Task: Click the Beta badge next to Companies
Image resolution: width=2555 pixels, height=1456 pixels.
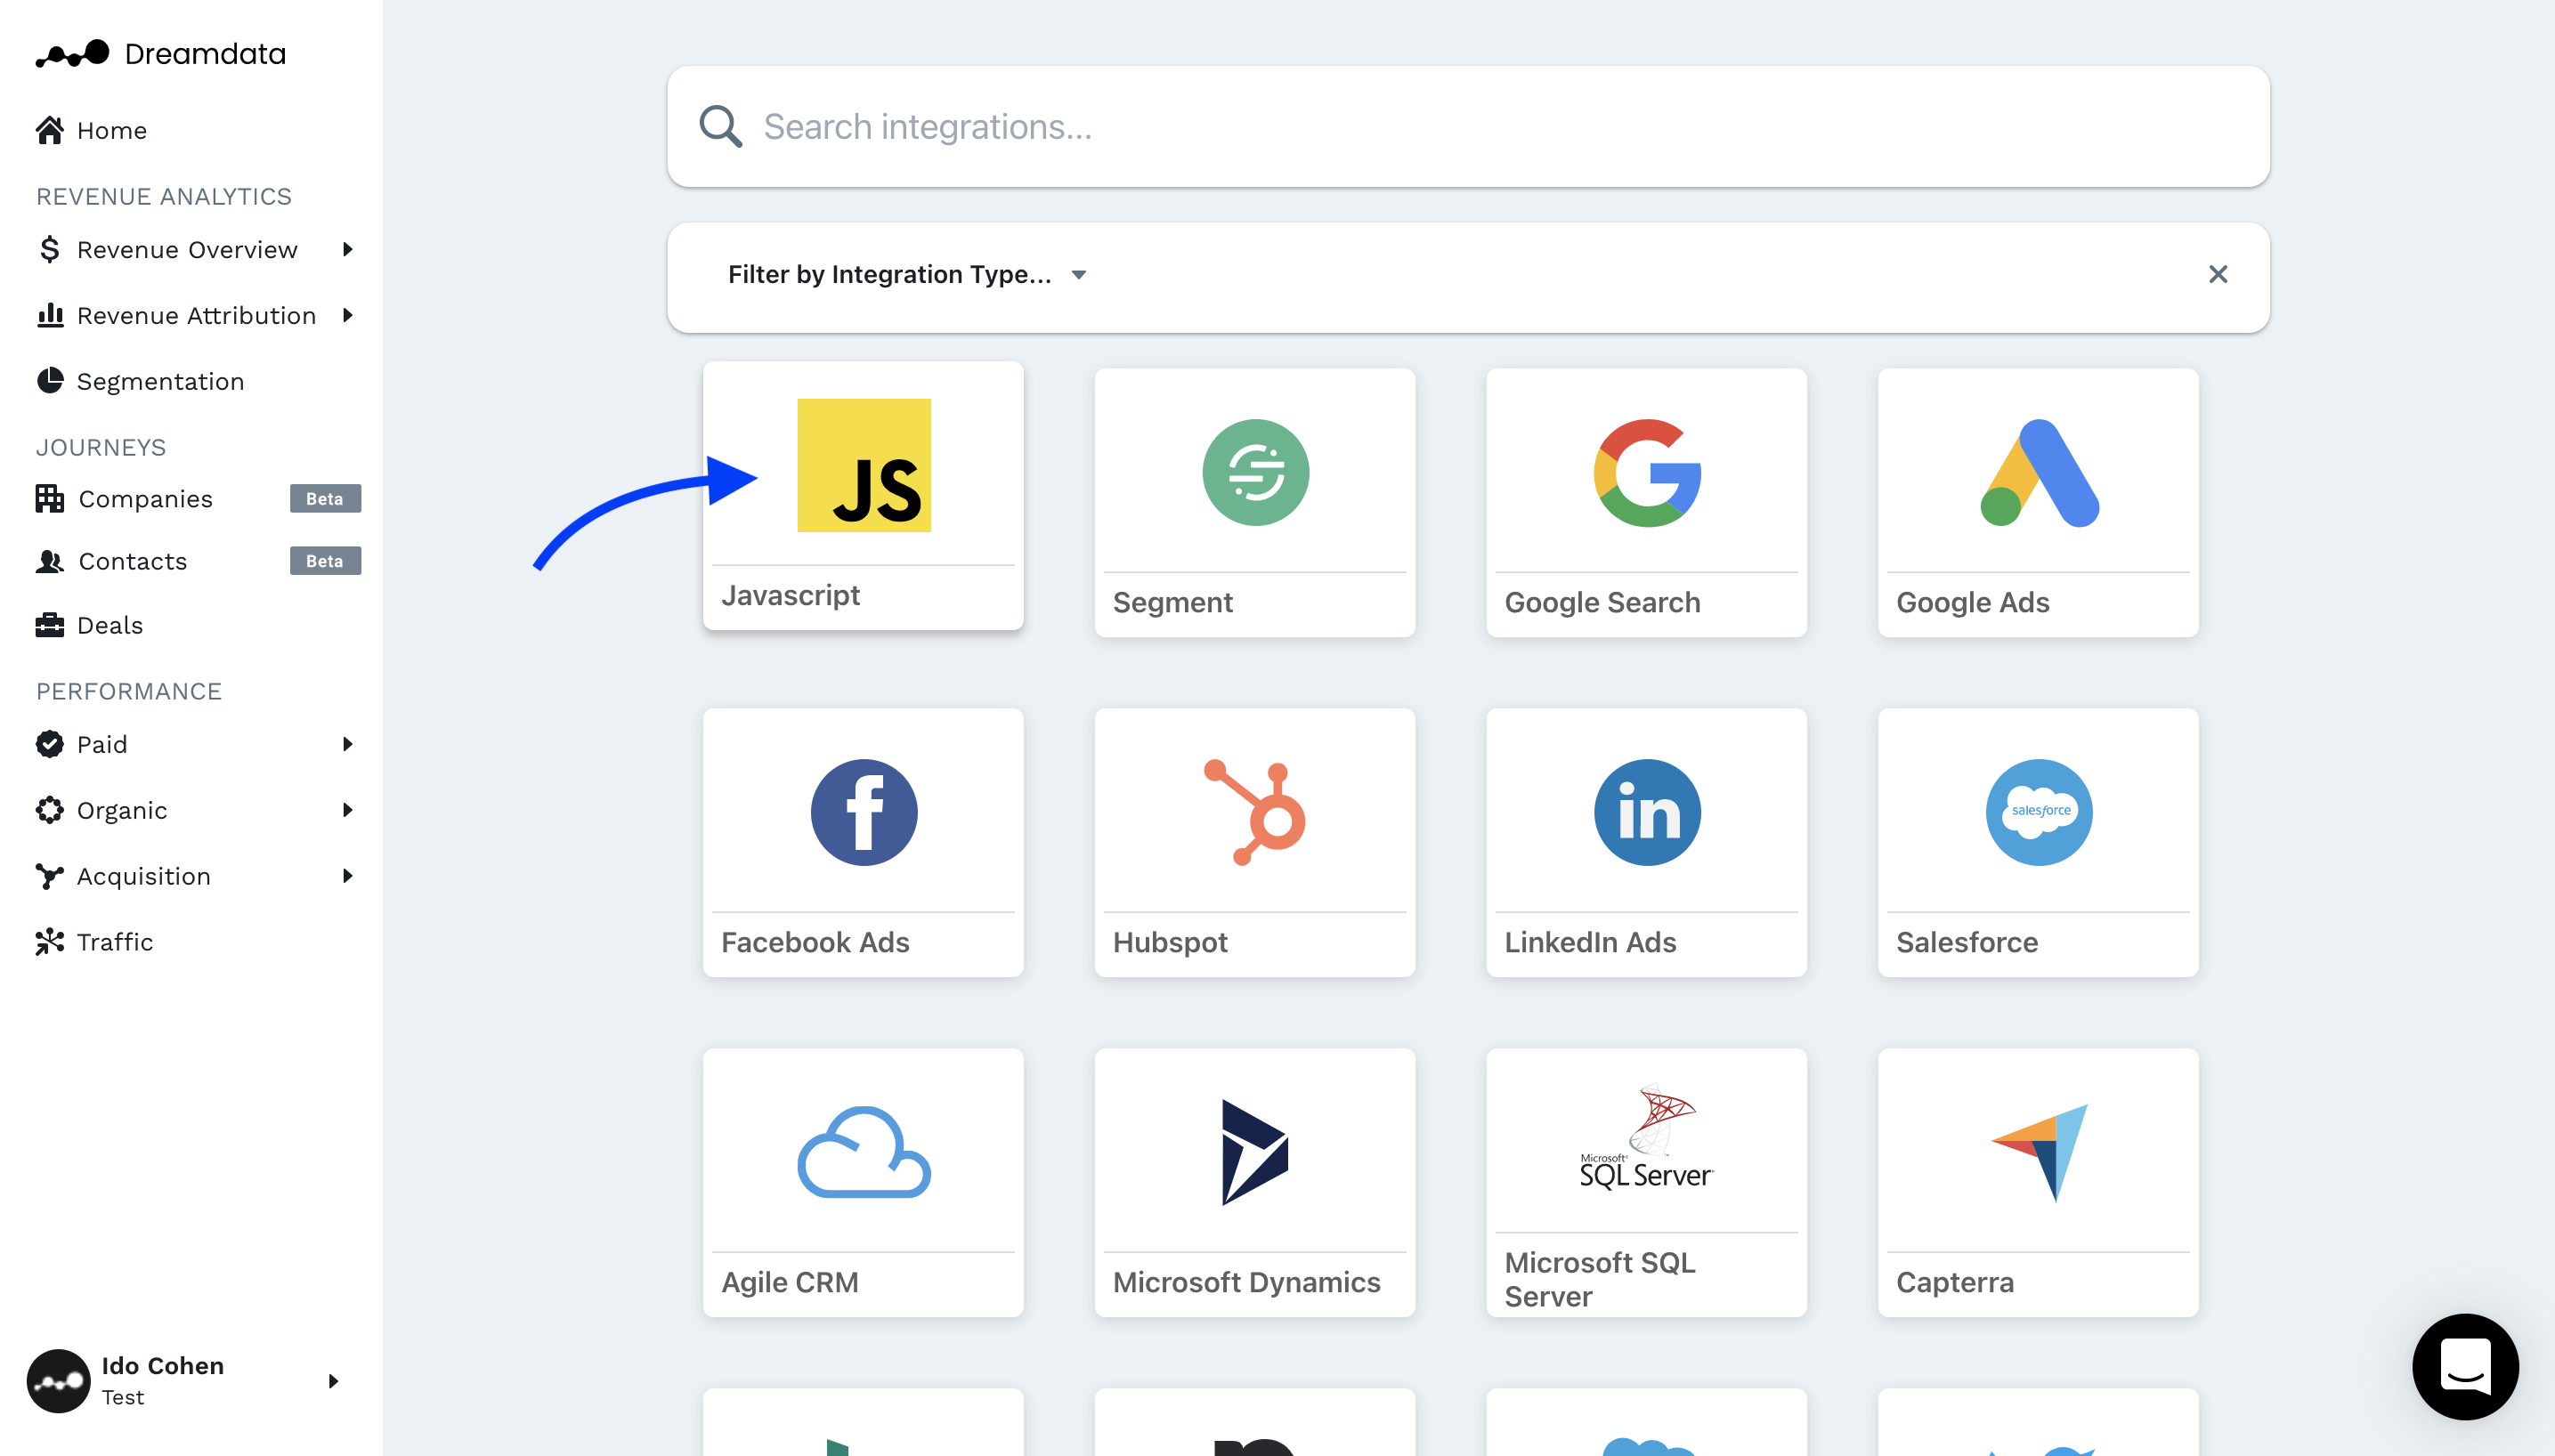Action: tap(325, 498)
